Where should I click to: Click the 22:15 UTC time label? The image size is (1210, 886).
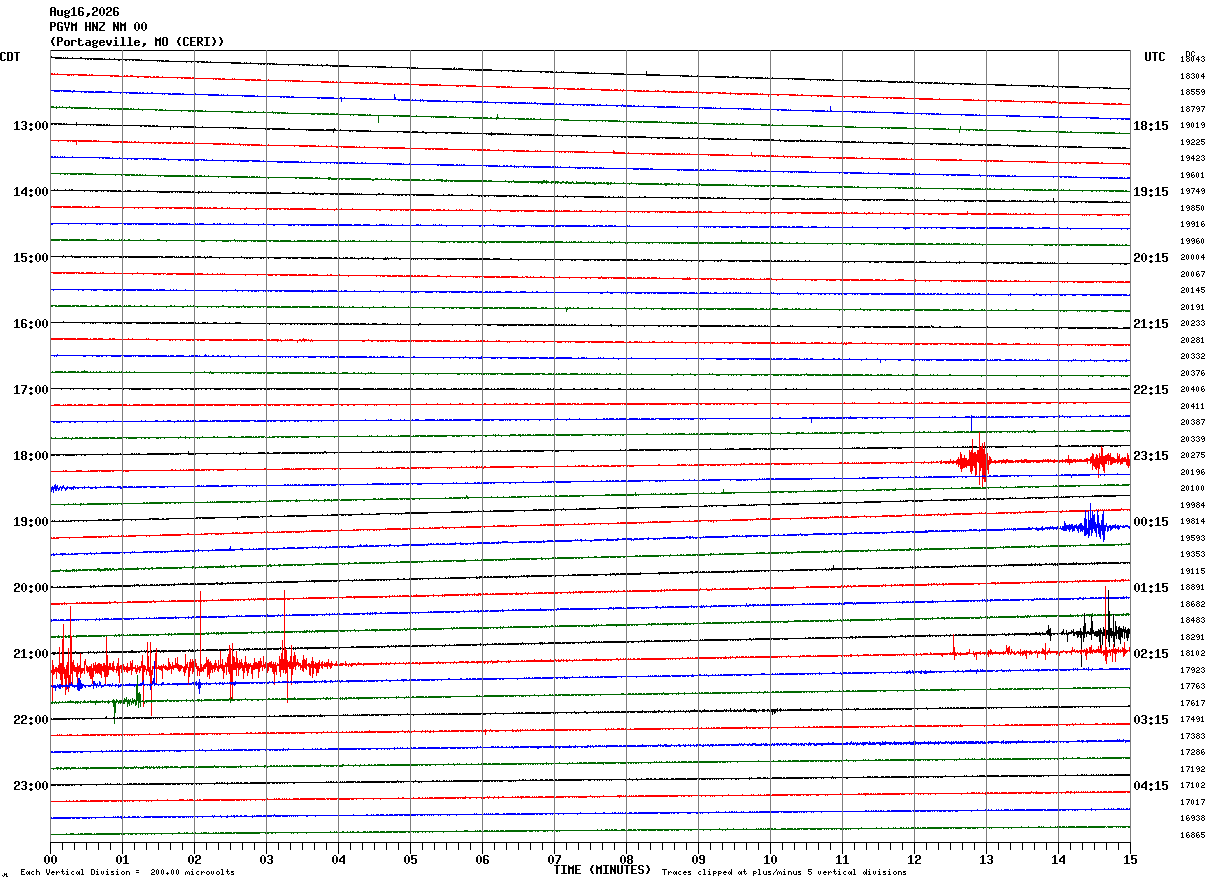[x=1151, y=390]
